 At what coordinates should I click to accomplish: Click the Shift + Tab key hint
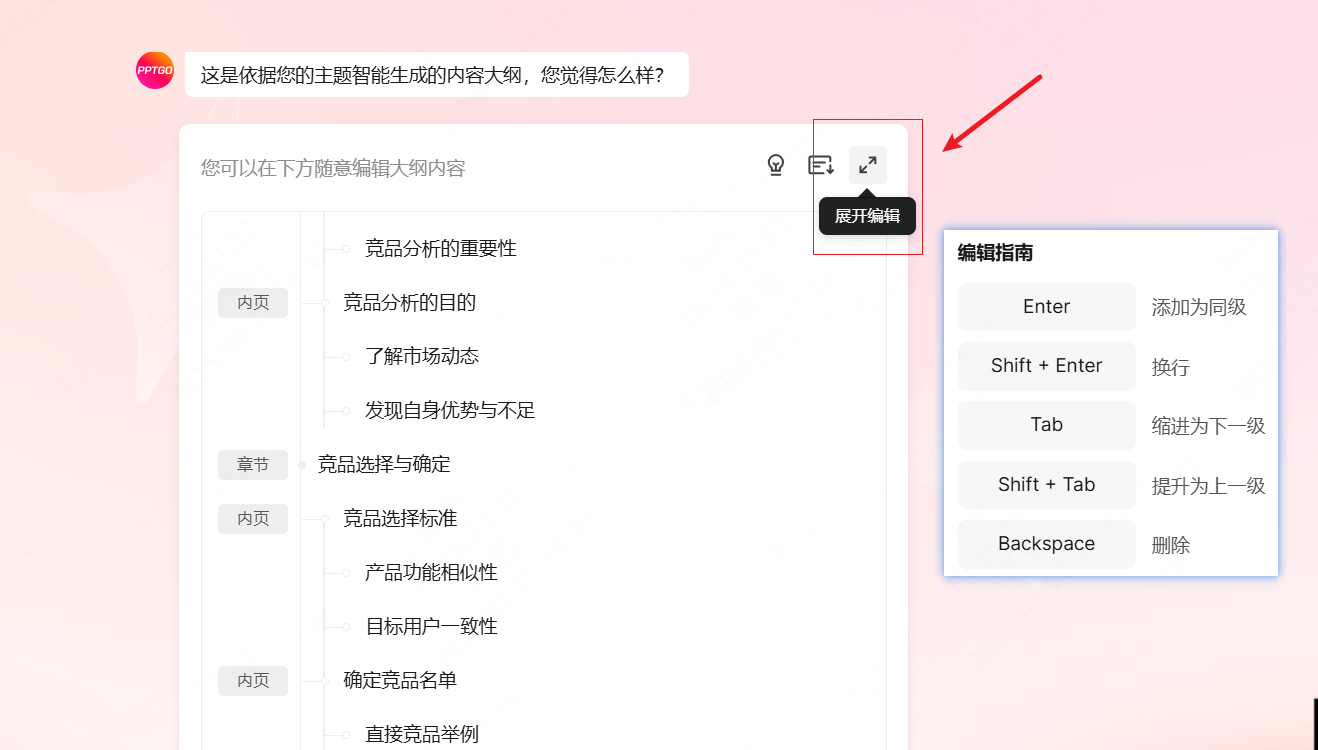pyautogui.click(x=1047, y=485)
